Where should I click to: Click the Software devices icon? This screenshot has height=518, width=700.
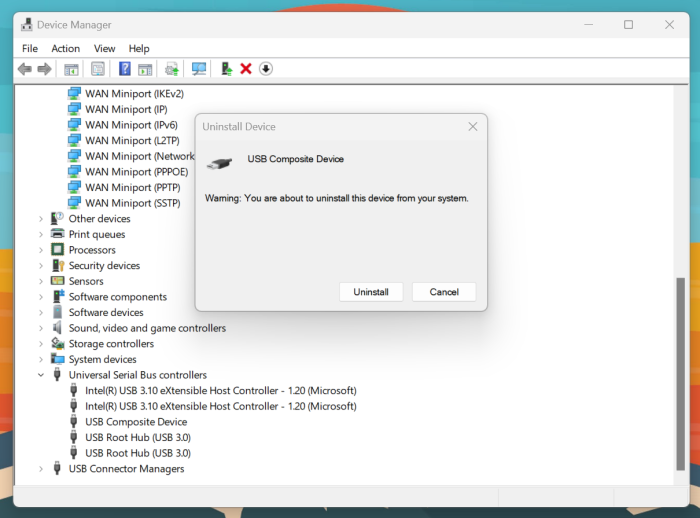[57, 312]
